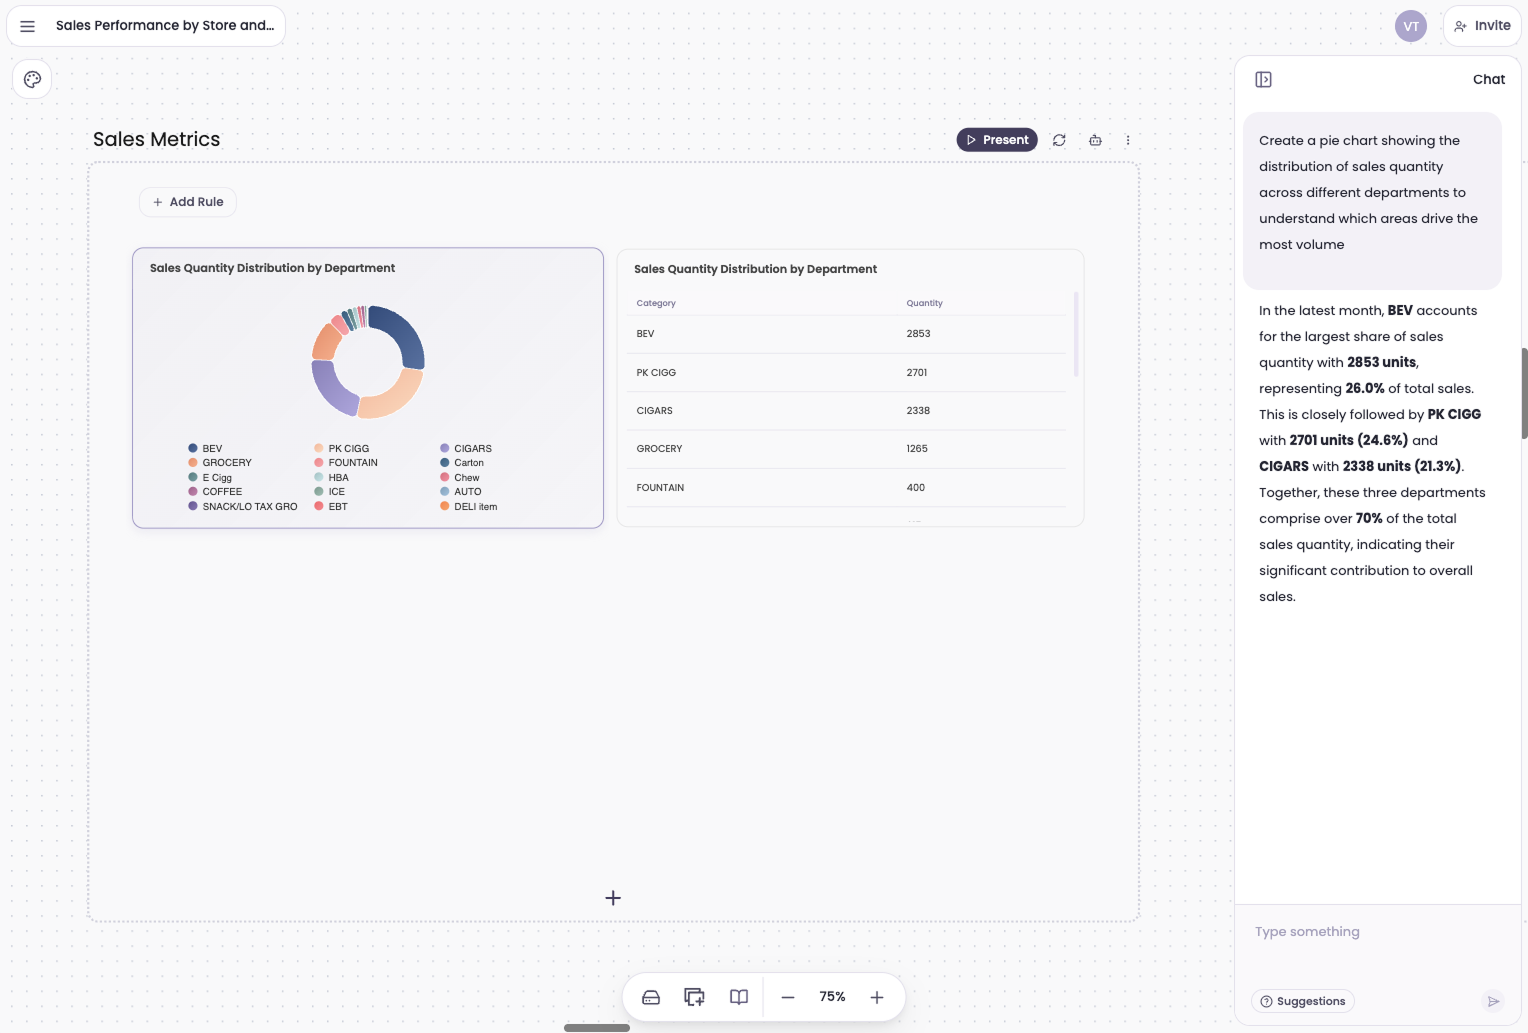Viewport: 1528px width, 1033px height.
Task: Open the hamburger menu in top-left corner
Action: coord(27,26)
